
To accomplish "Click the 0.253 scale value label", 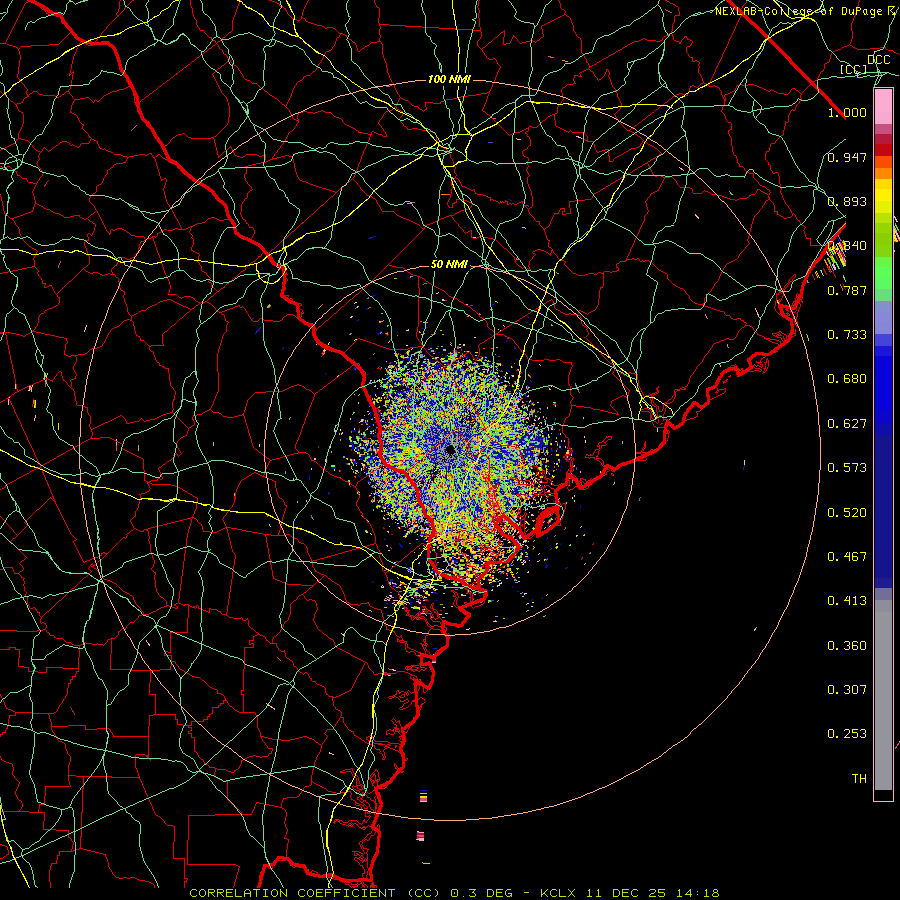I will 847,734.
